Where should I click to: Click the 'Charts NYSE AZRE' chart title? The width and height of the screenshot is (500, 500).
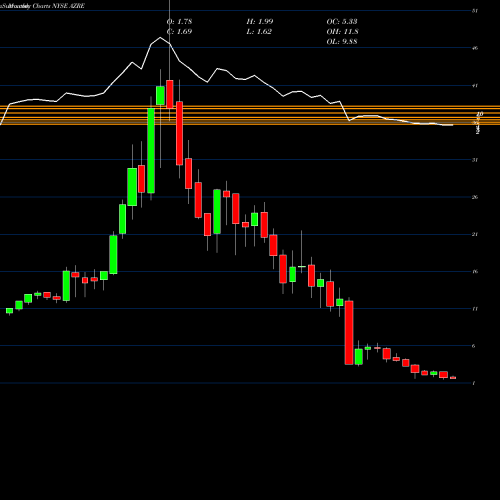click(59, 6)
